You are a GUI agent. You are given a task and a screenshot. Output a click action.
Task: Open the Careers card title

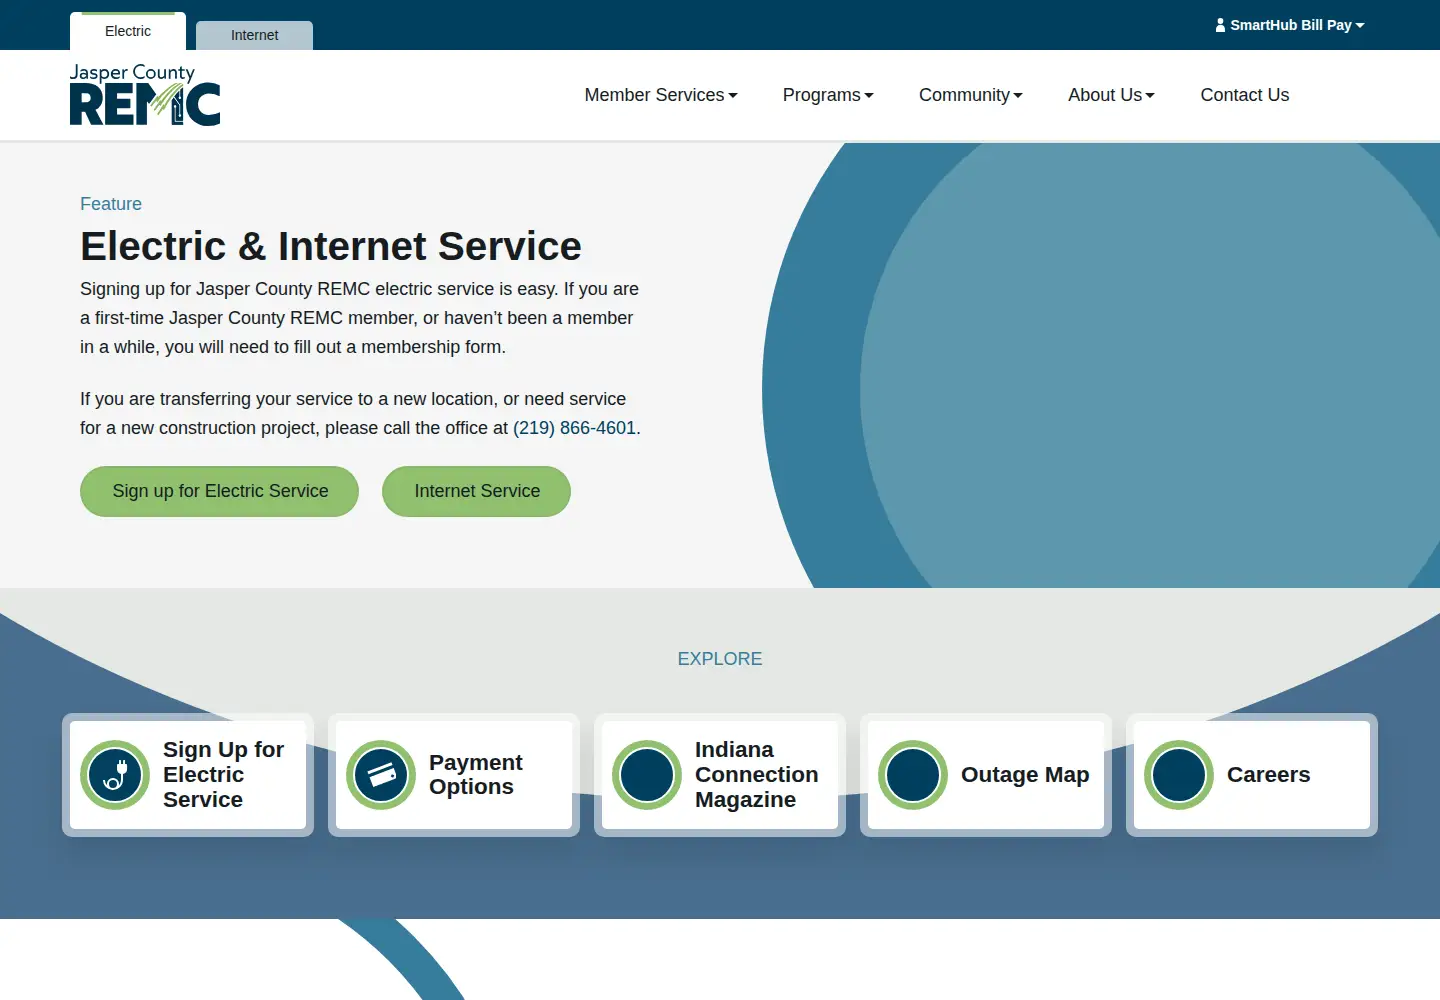[1269, 775]
